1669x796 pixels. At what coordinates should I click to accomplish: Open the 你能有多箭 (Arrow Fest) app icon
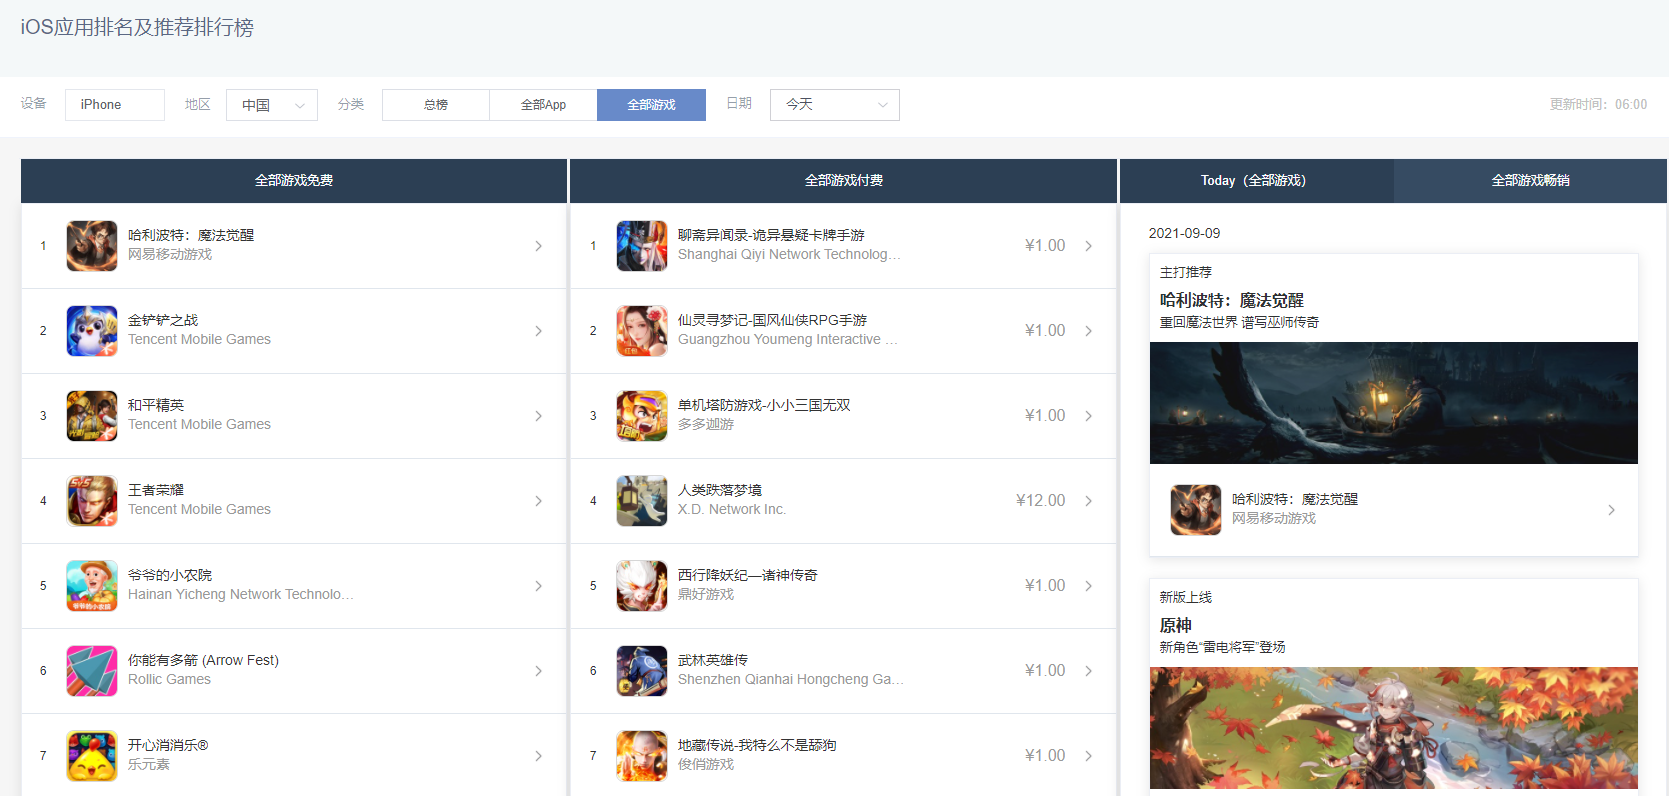[x=92, y=671]
